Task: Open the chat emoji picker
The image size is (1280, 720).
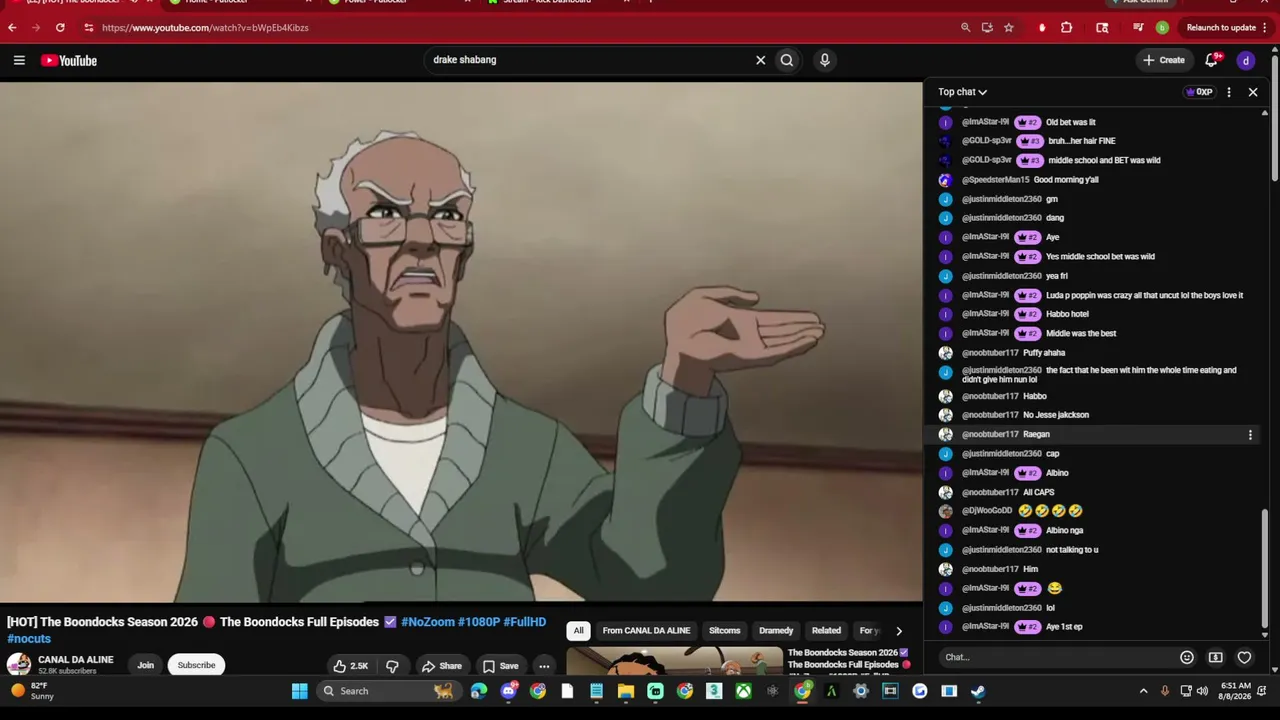Action: click(1187, 657)
